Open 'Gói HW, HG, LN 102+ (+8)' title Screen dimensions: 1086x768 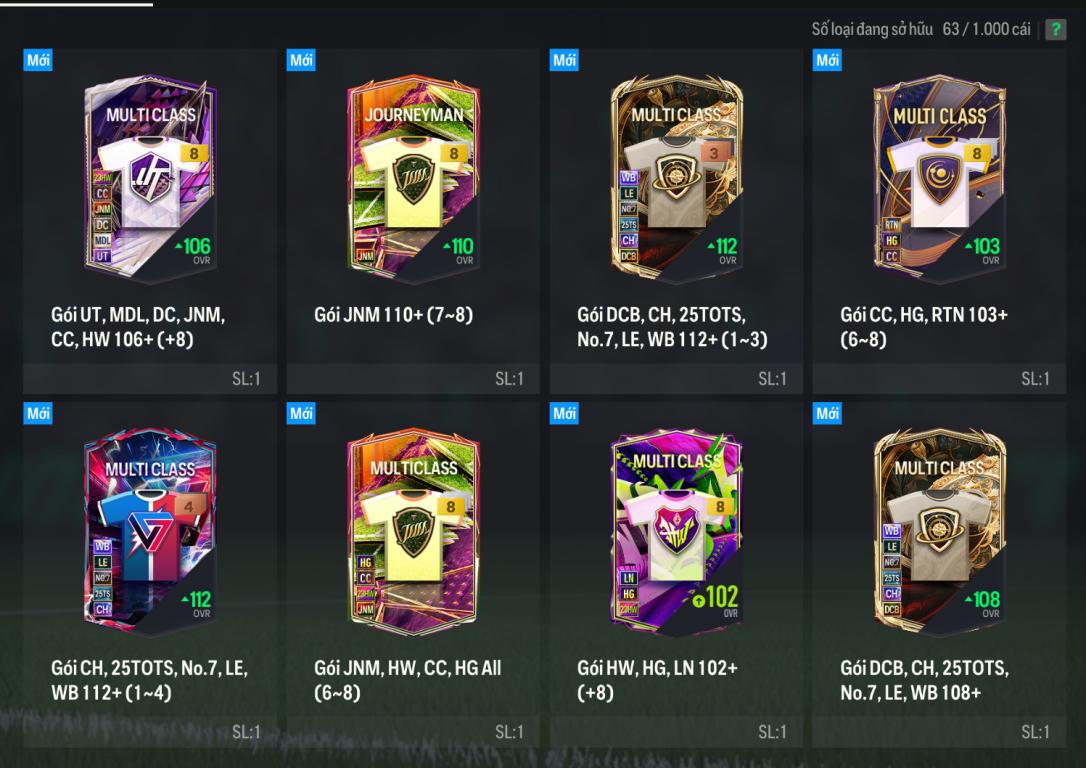tap(657, 680)
